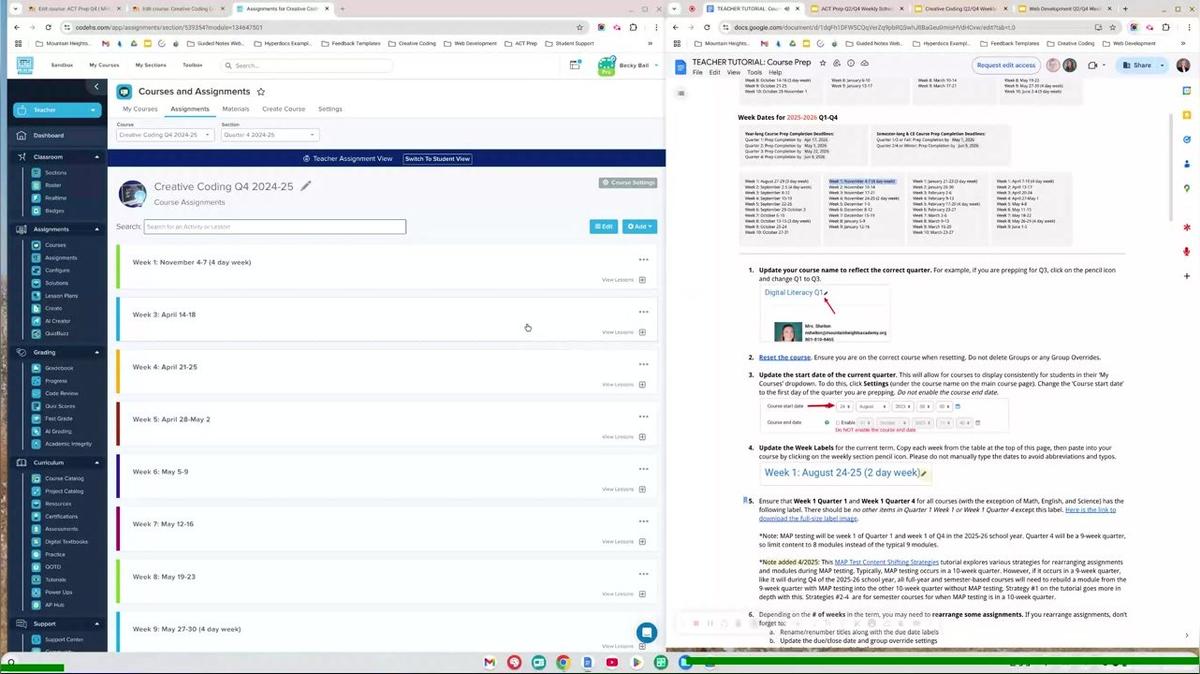This screenshot has height=674, width=1200.
Task: Open Course Catalog in the Curriculum section
Action: pos(64,478)
